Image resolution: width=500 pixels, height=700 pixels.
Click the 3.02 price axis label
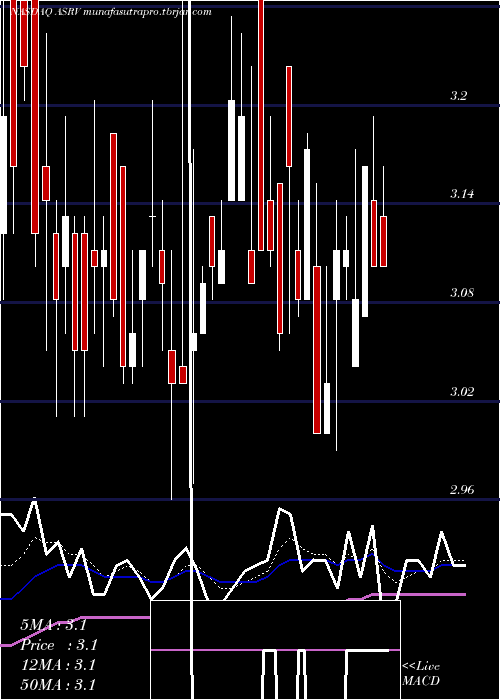click(461, 392)
